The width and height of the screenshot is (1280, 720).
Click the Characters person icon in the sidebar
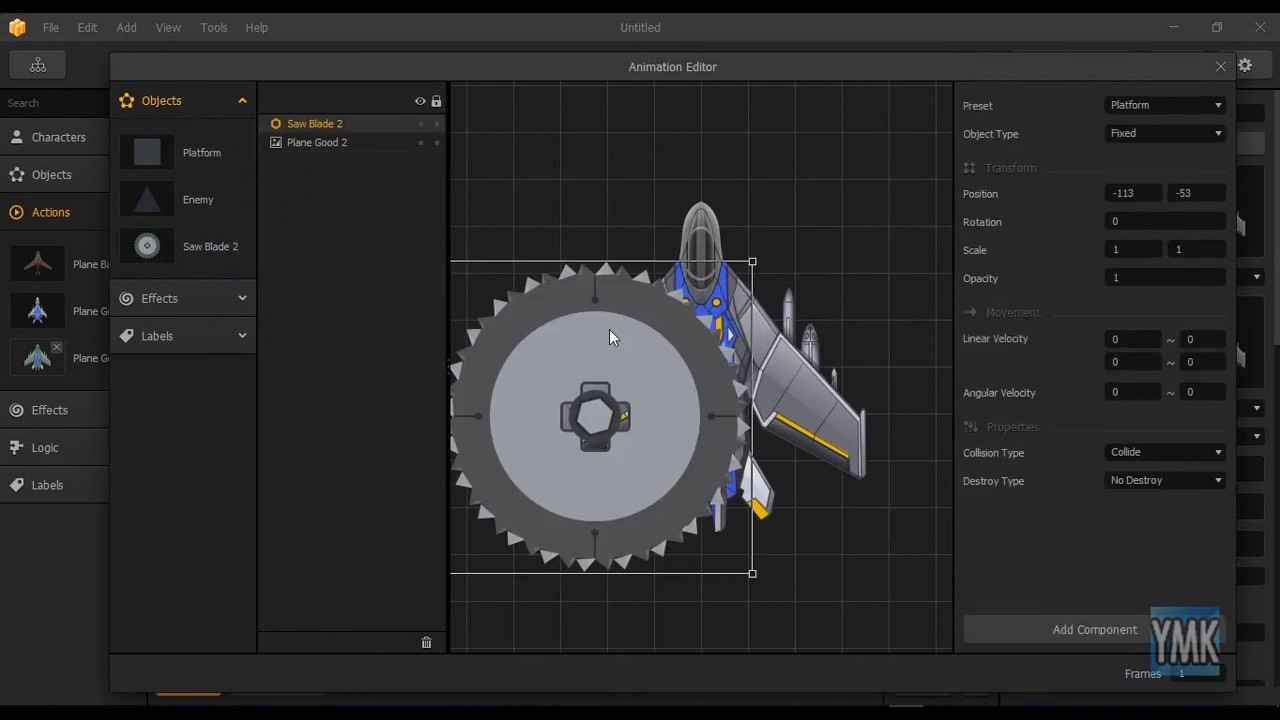coord(17,137)
